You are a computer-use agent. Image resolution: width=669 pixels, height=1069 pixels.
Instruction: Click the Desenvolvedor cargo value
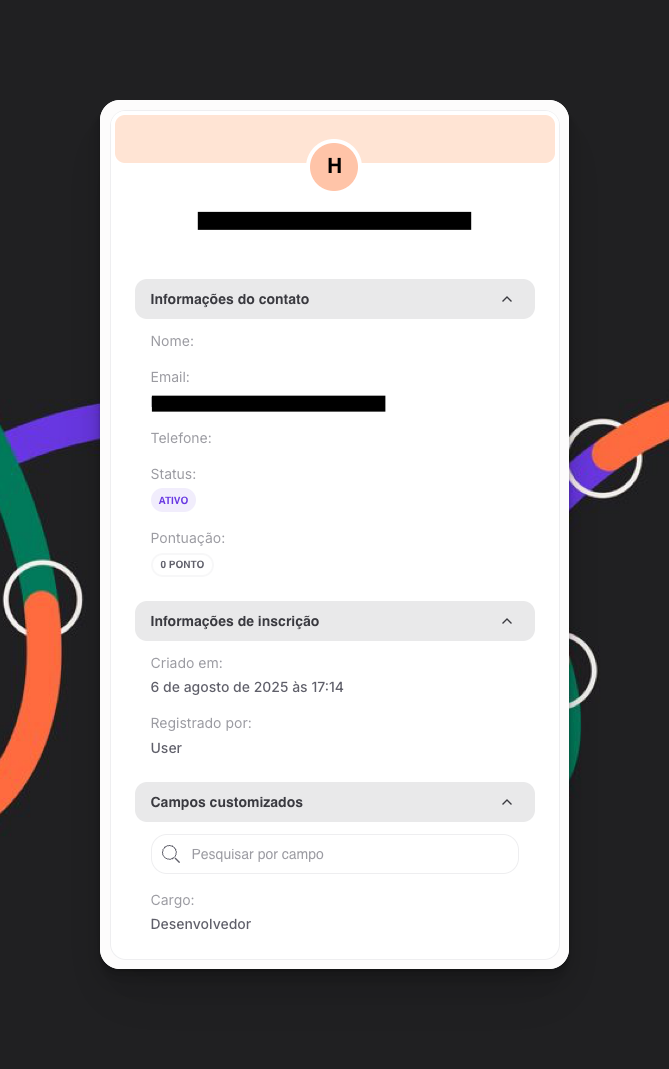tap(200, 924)
